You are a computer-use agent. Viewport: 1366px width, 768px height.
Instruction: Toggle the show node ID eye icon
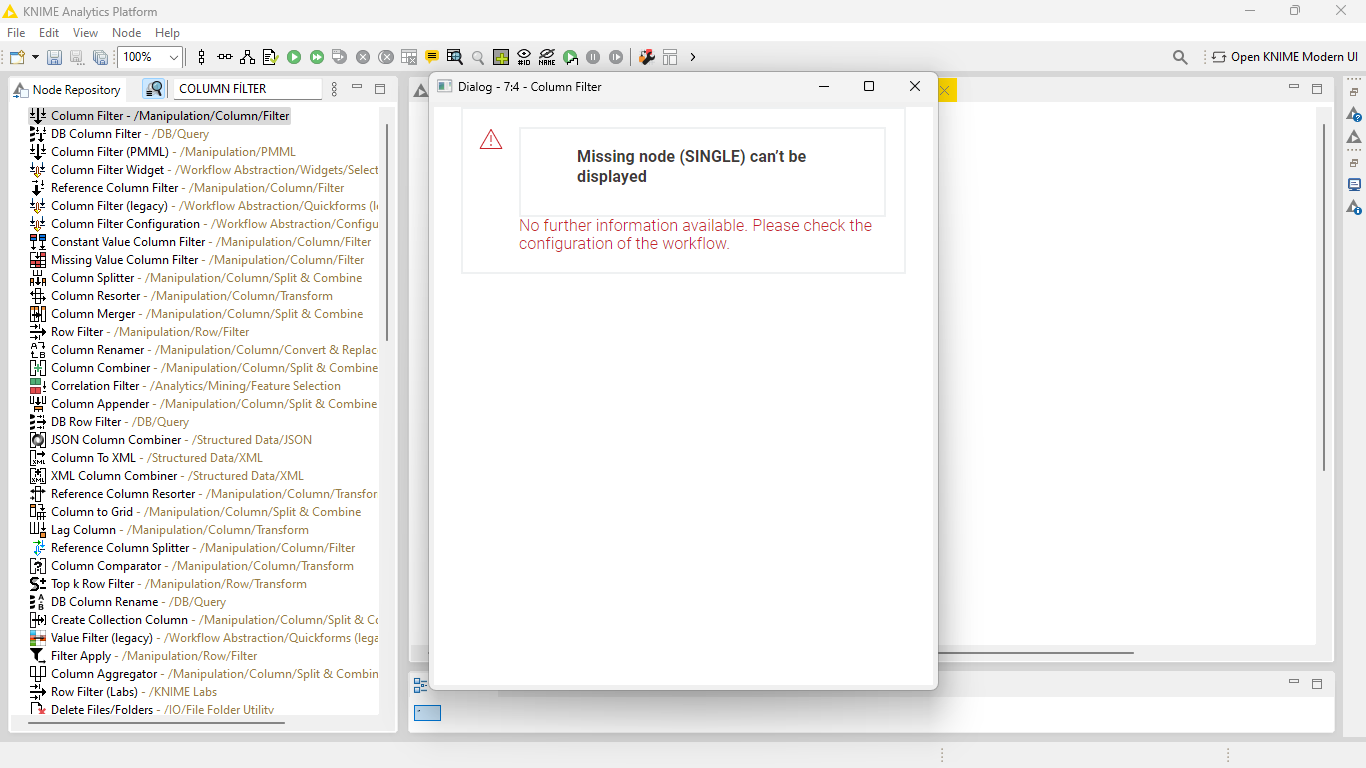coord(524,57)
